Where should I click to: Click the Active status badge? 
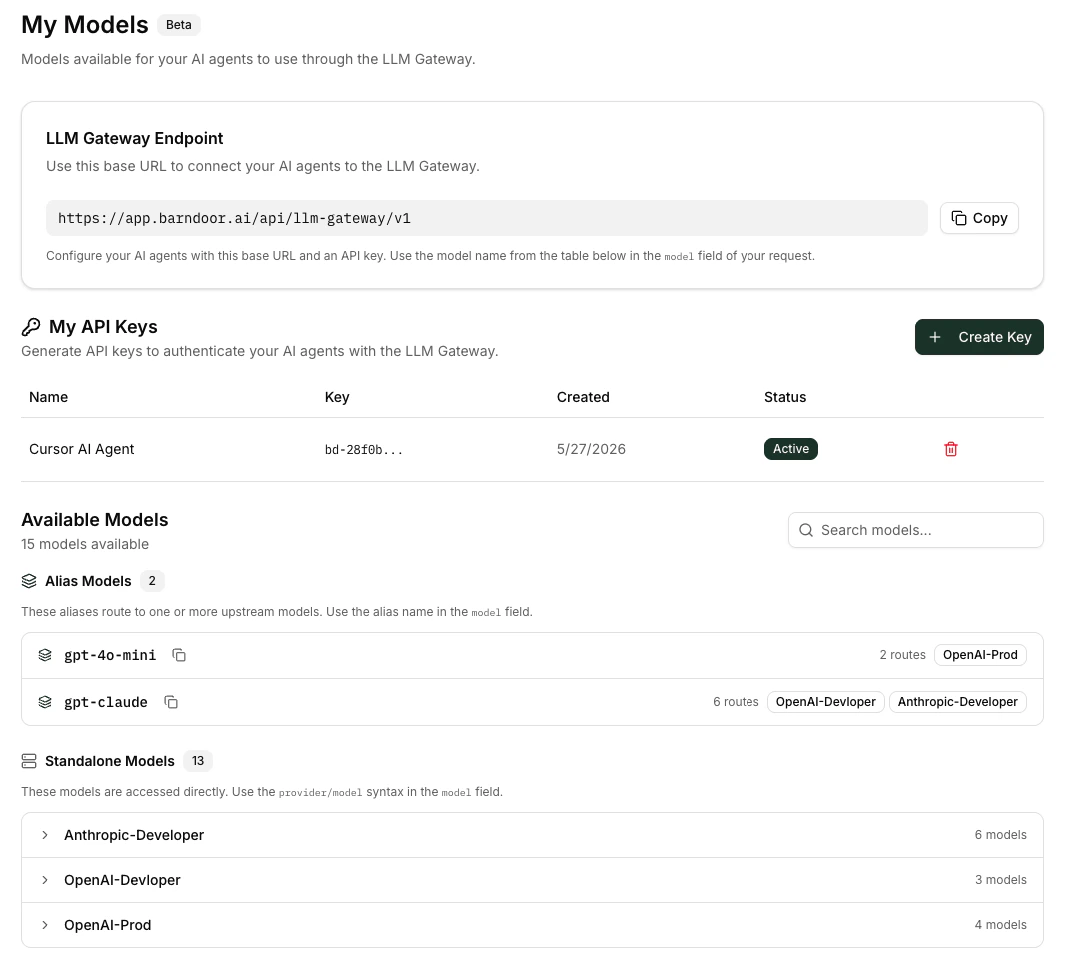pyautogui.click(x=791, y=449)
